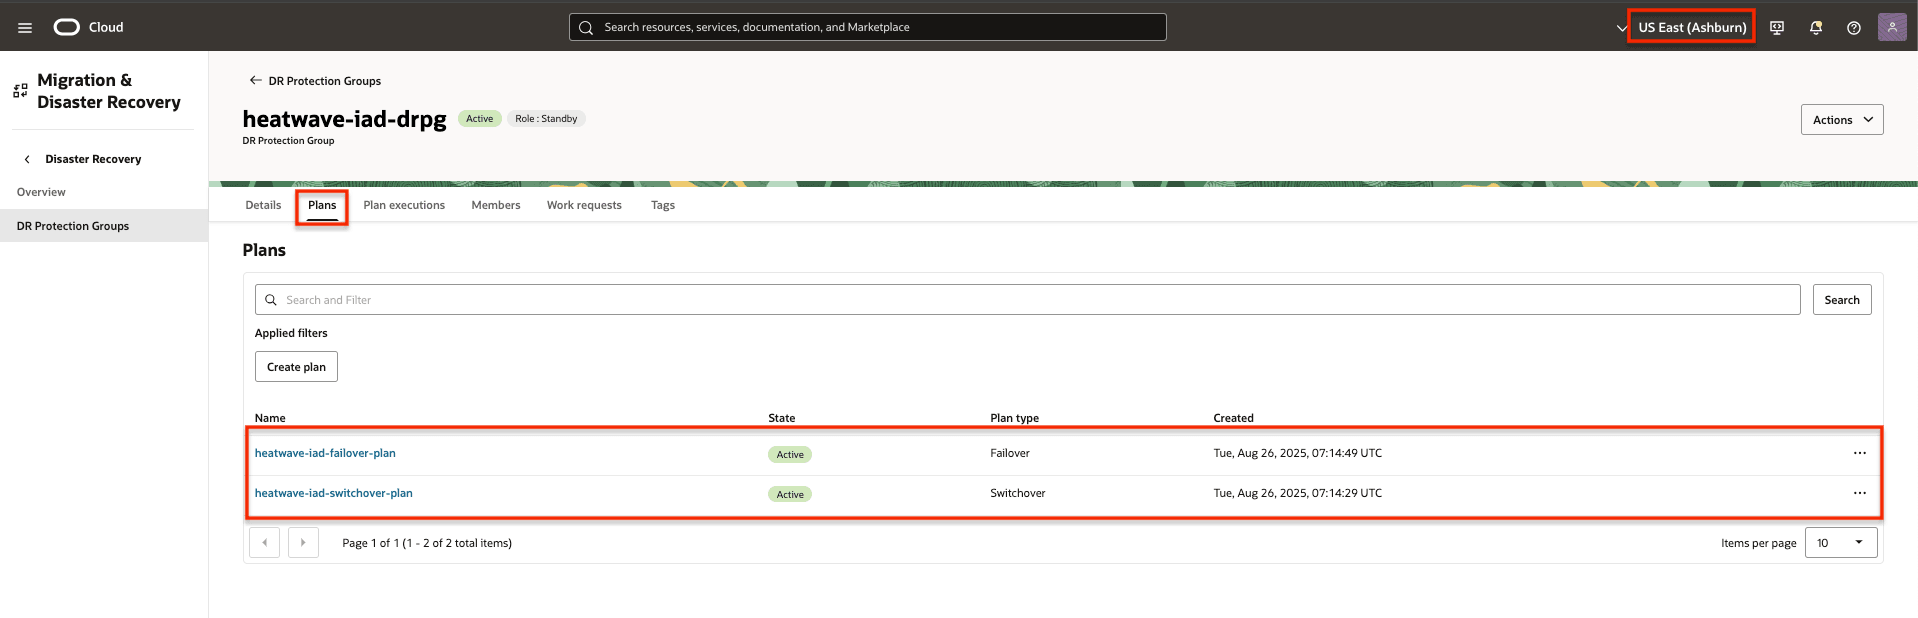Click the Search button
The height and width of the screenshot is (618, 1918).
[1842, 300]
